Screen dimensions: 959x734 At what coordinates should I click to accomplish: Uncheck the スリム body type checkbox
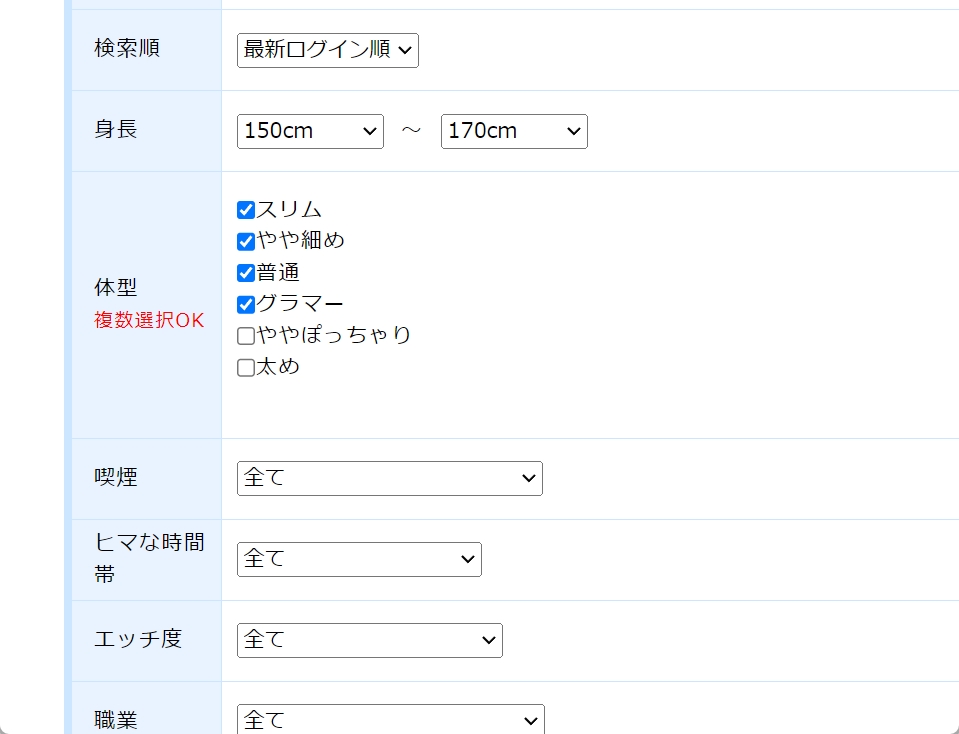pyautogui.click(x=246, y=210)
